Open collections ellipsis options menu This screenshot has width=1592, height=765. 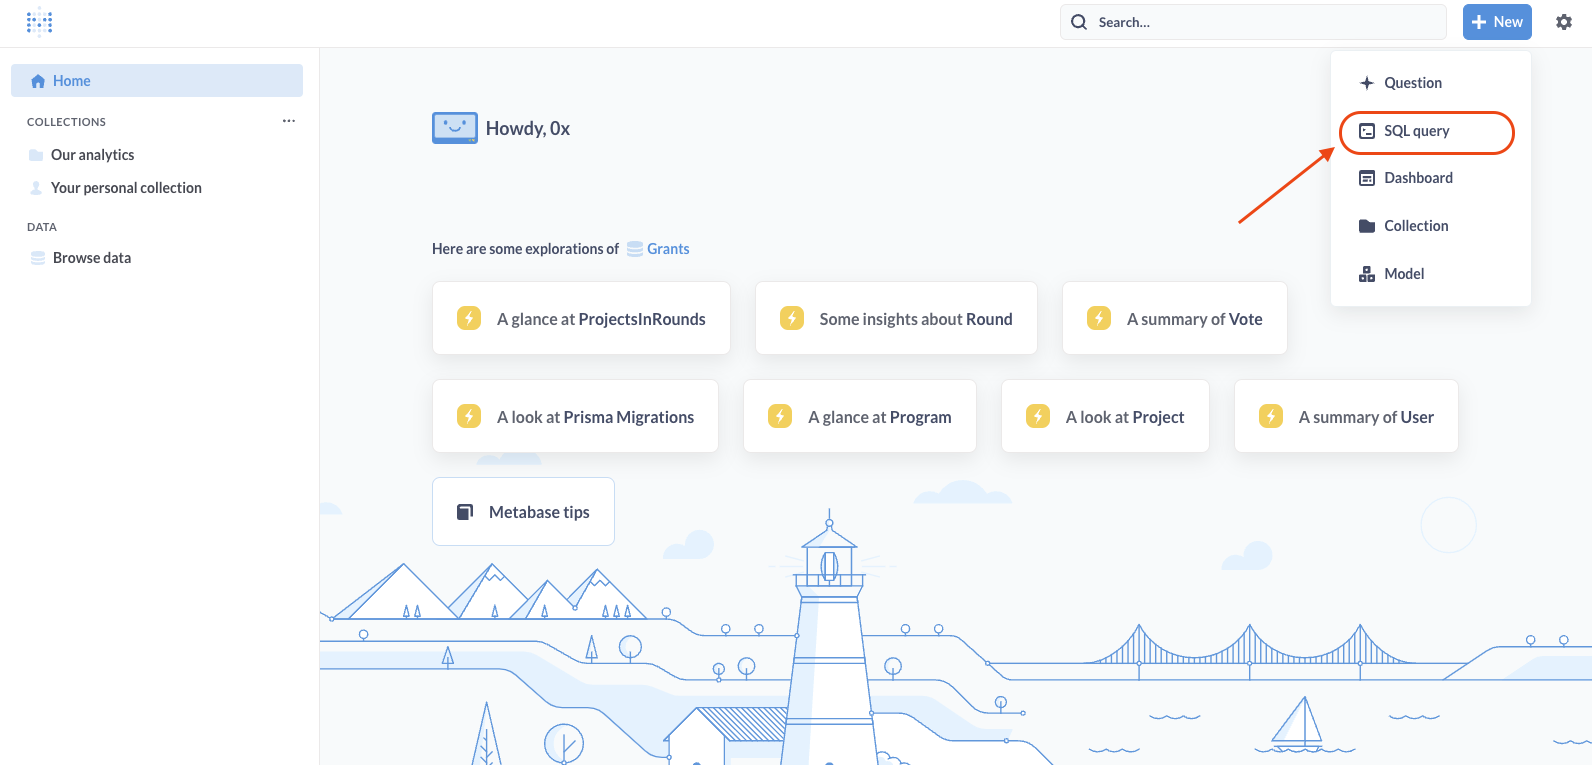click(289, 121)
